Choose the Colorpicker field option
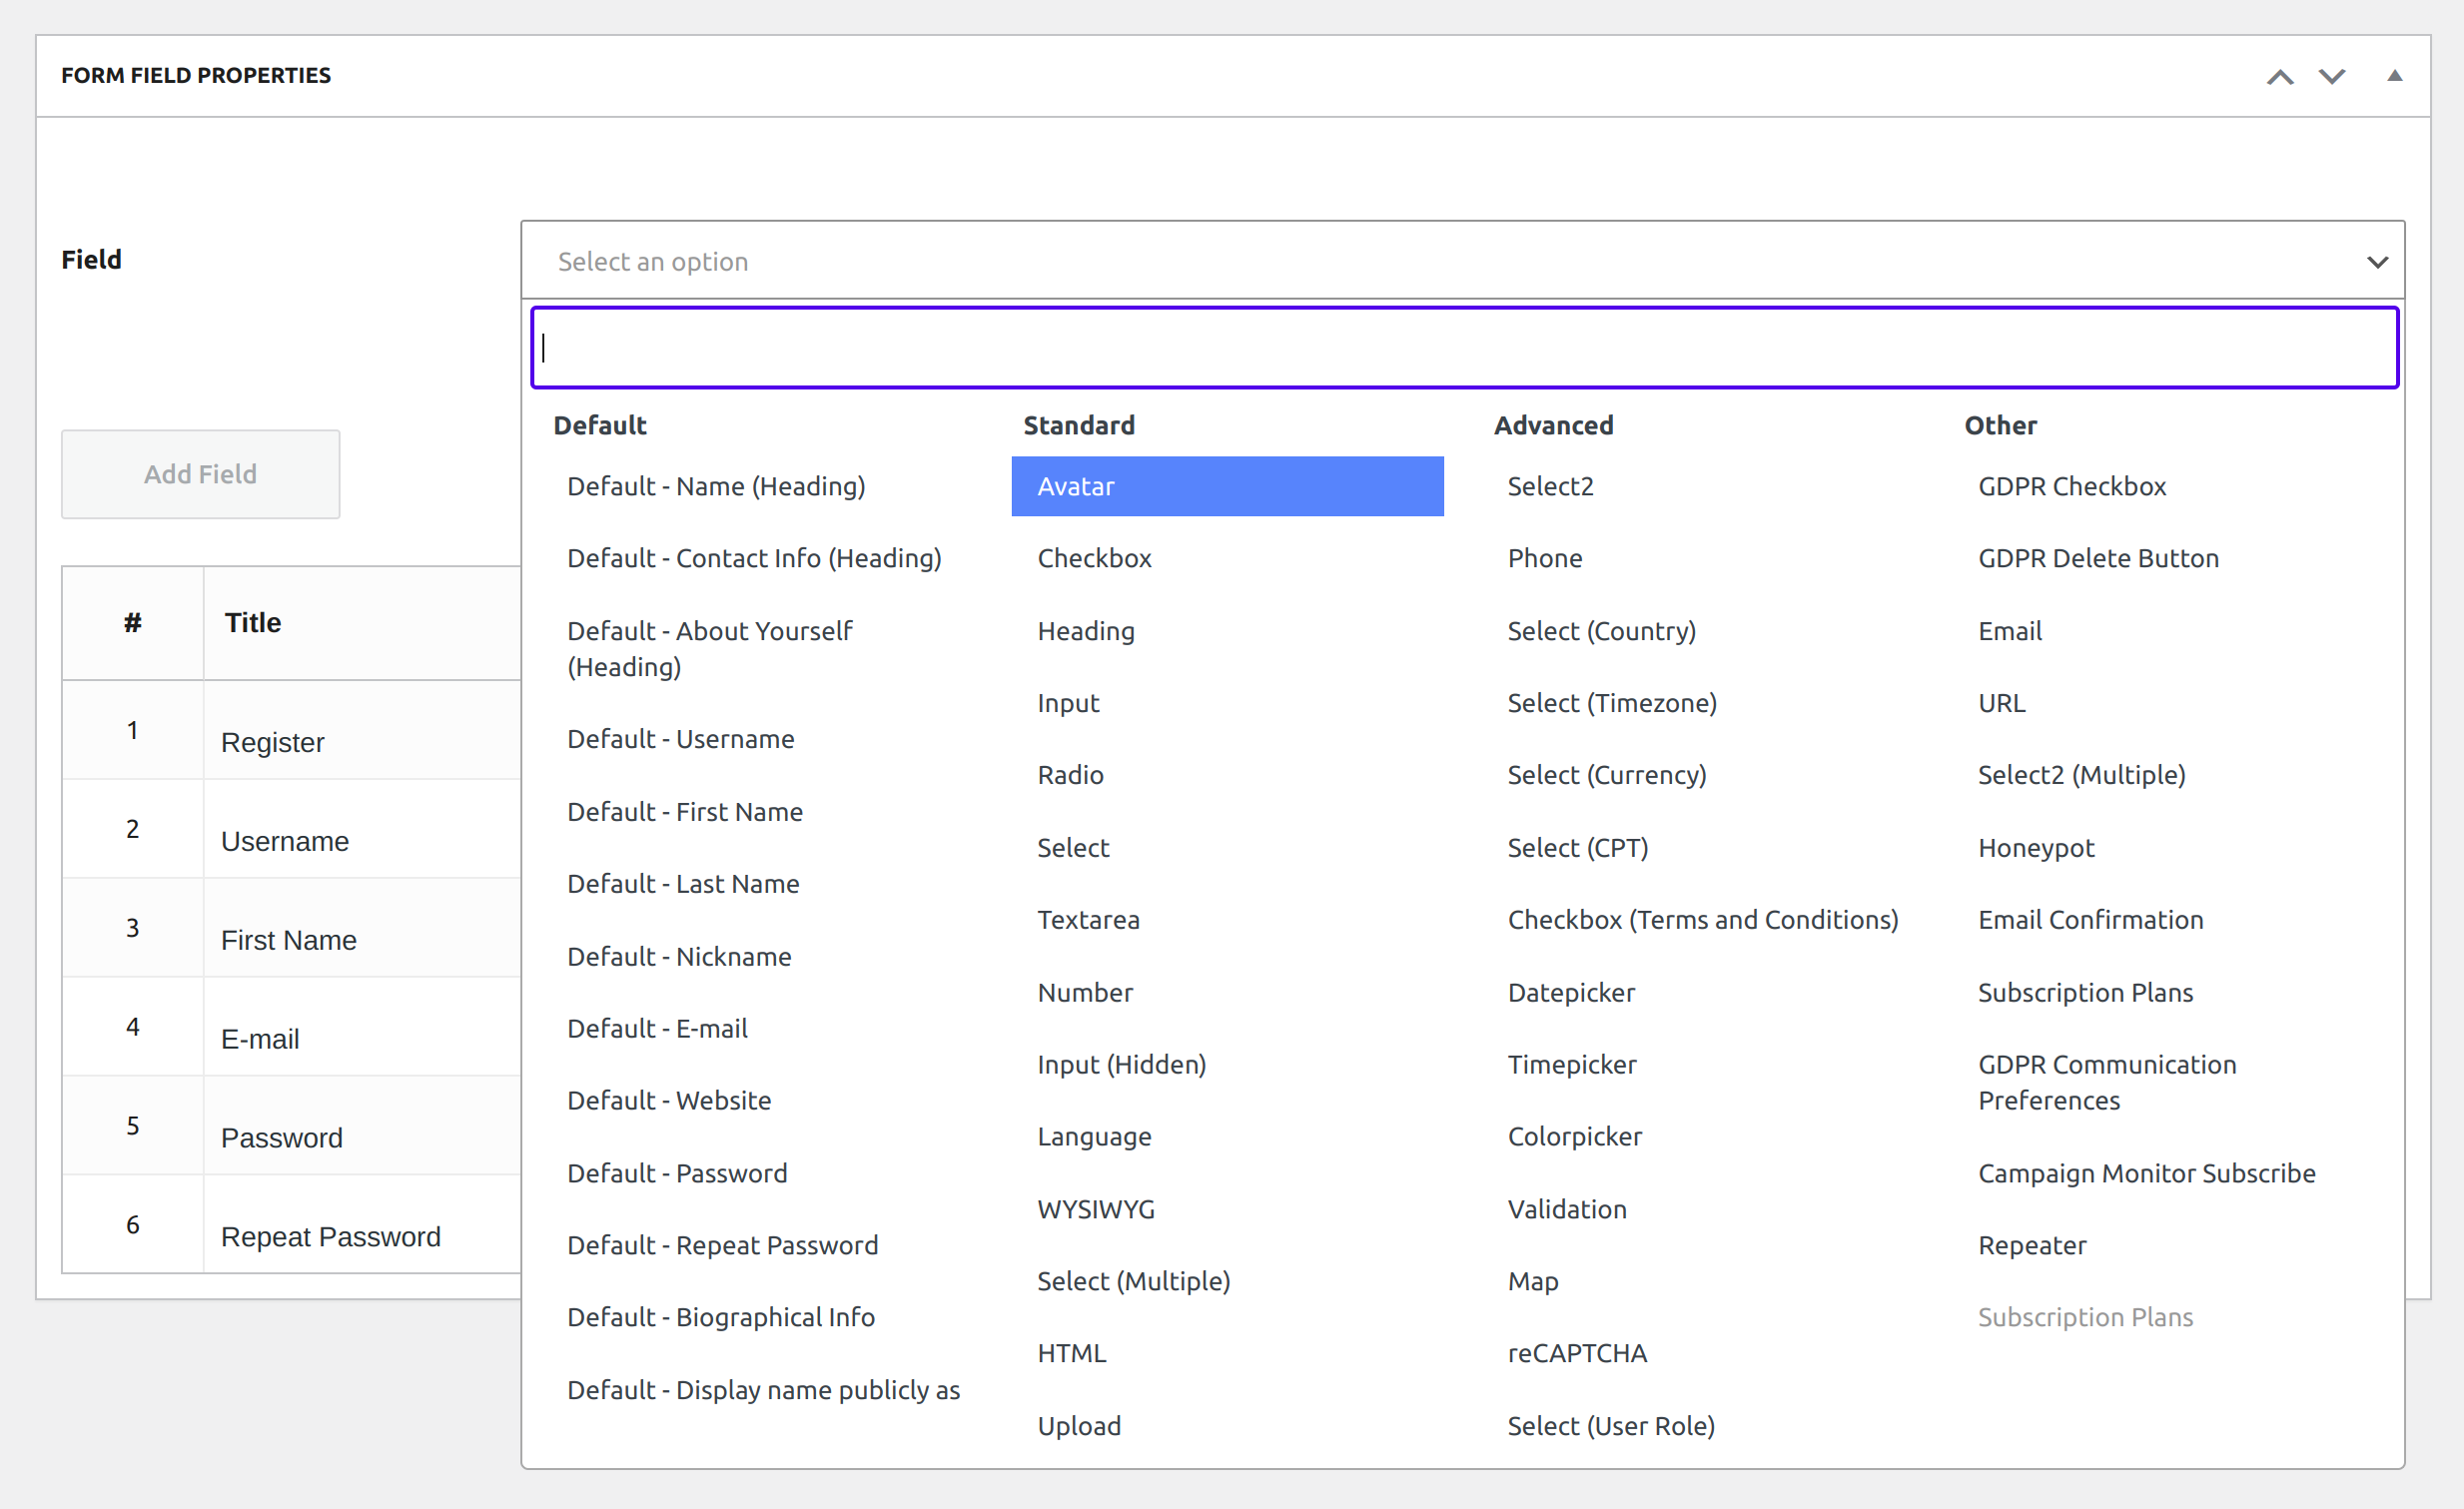This screenshot has height=1509, width=2464. coord(1574,1137)
